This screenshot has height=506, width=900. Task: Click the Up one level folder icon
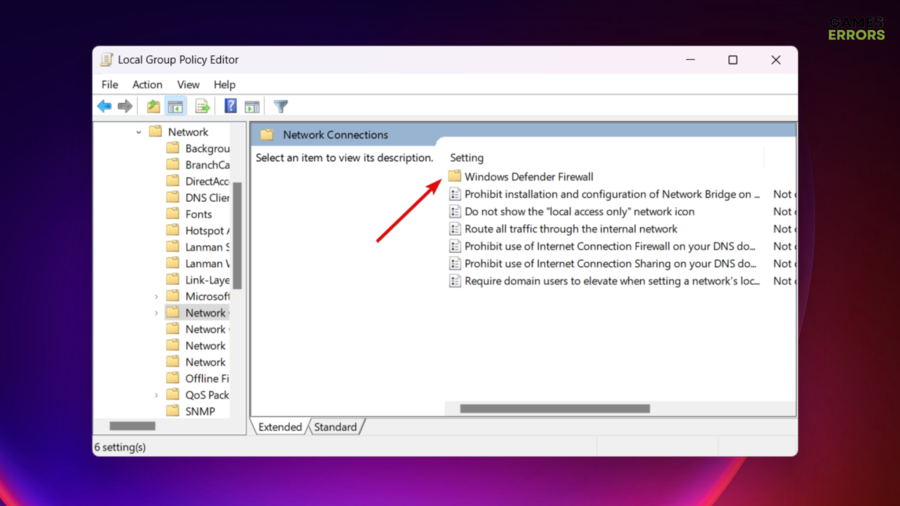(153, 106)
